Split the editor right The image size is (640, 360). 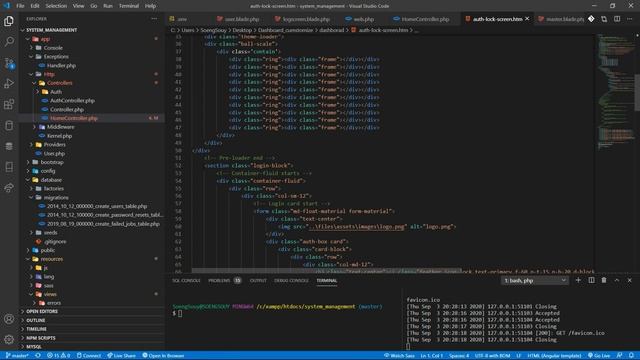tap(617, 19)
